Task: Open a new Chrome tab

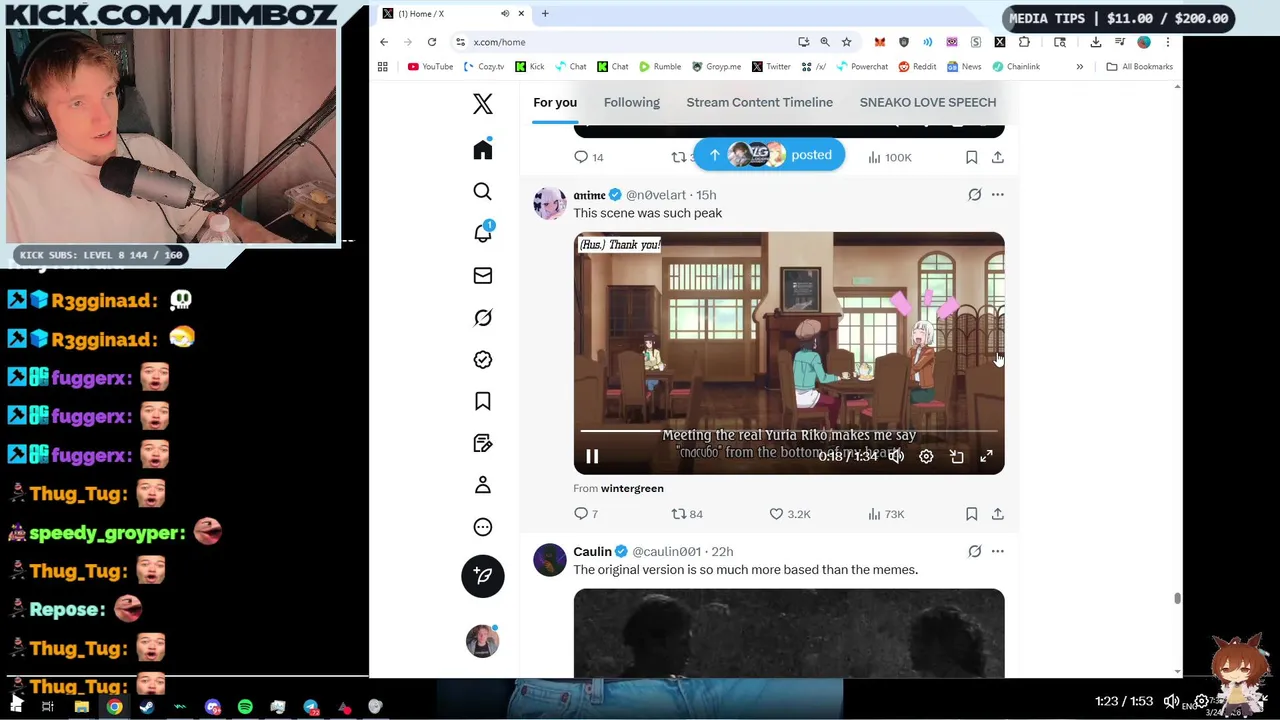Action: pyautogui.click(x=545, y=14)
